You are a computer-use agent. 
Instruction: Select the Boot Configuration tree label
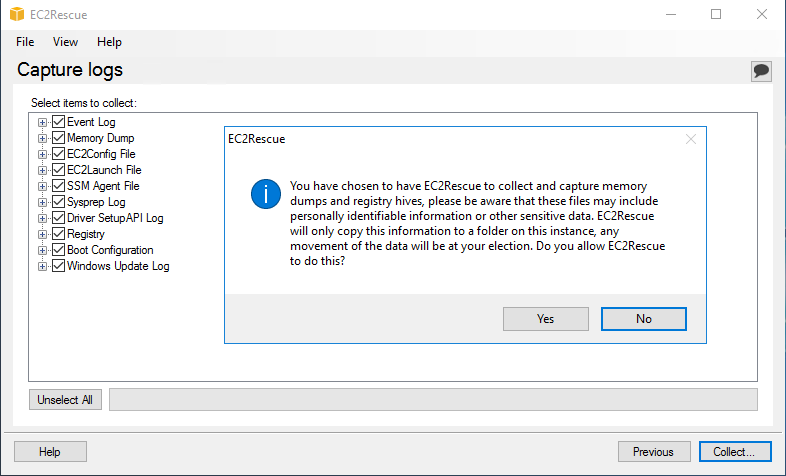point(110,251)
